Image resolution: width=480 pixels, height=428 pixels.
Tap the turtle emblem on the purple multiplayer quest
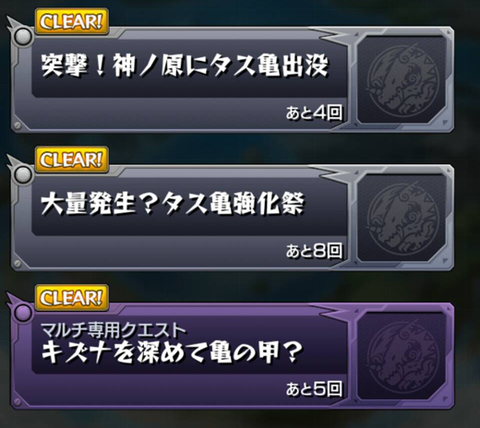[x=402, y=356]
